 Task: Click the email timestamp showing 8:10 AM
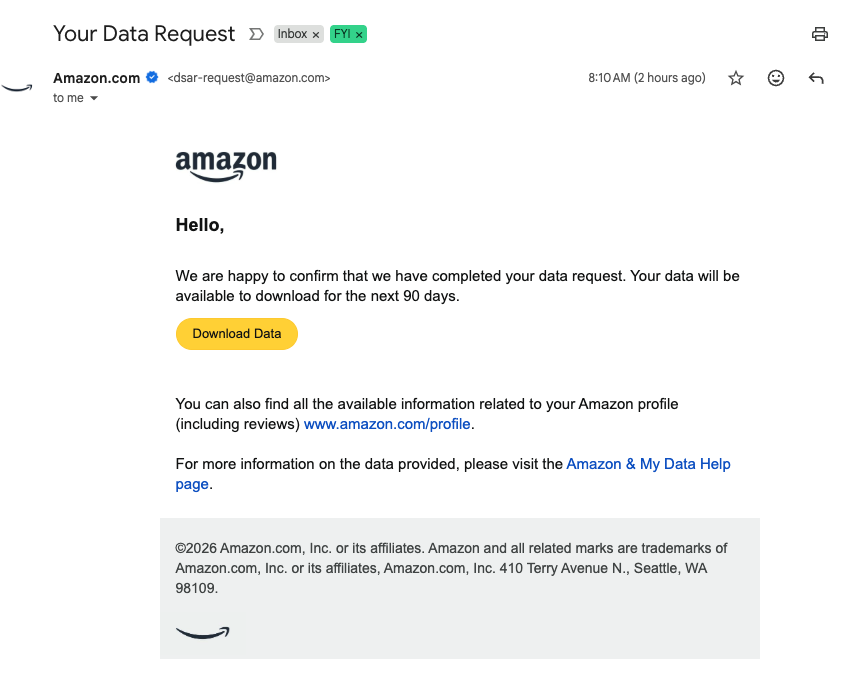point(647,77)
